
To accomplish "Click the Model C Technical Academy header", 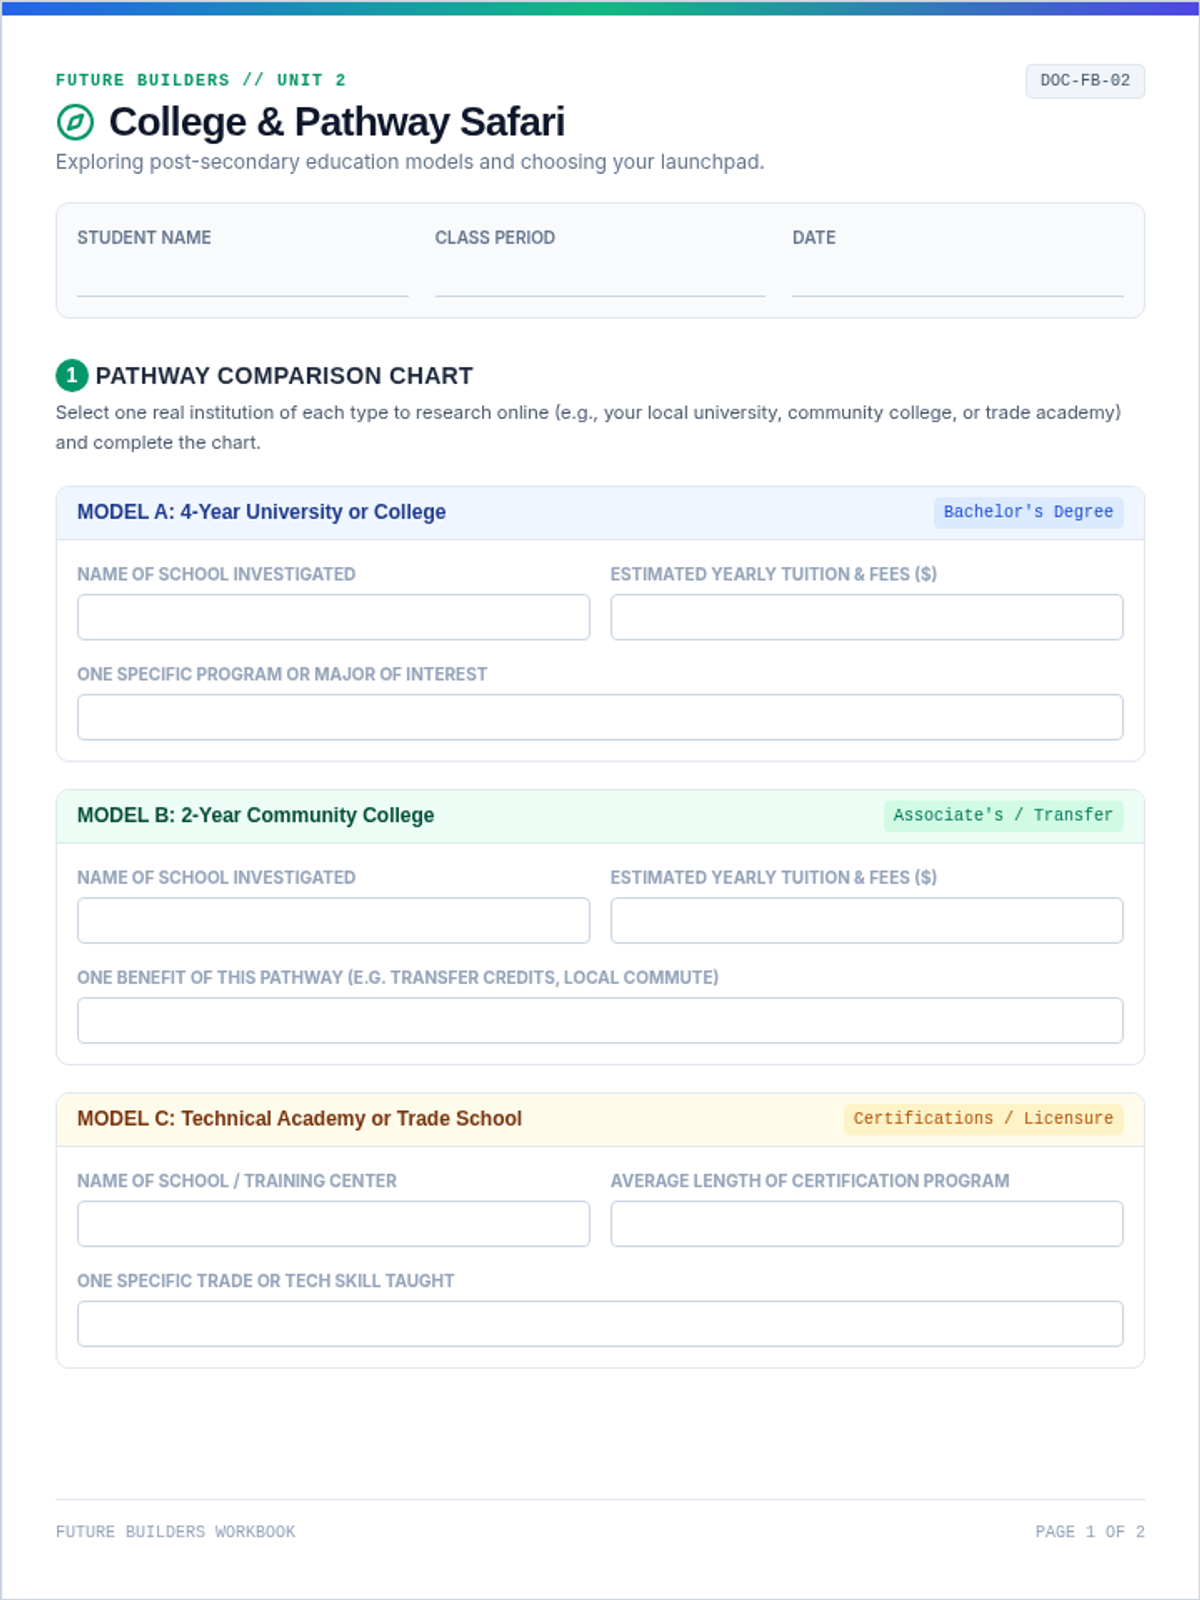I will (299, 1118).
